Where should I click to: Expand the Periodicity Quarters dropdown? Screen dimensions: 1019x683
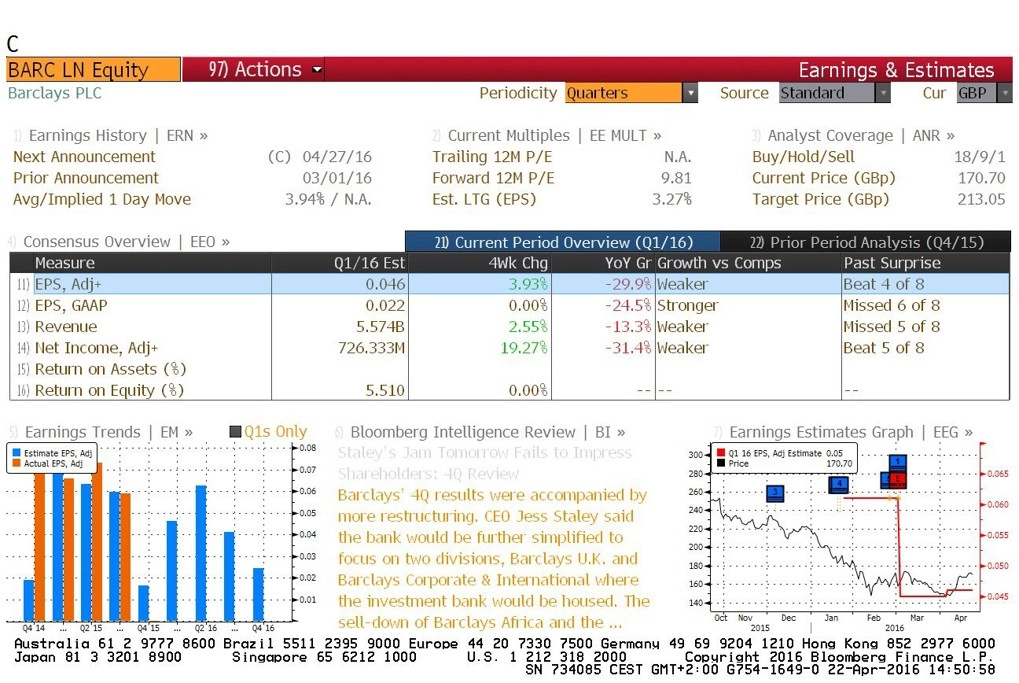pyautogui.click(x=689, y=93)
